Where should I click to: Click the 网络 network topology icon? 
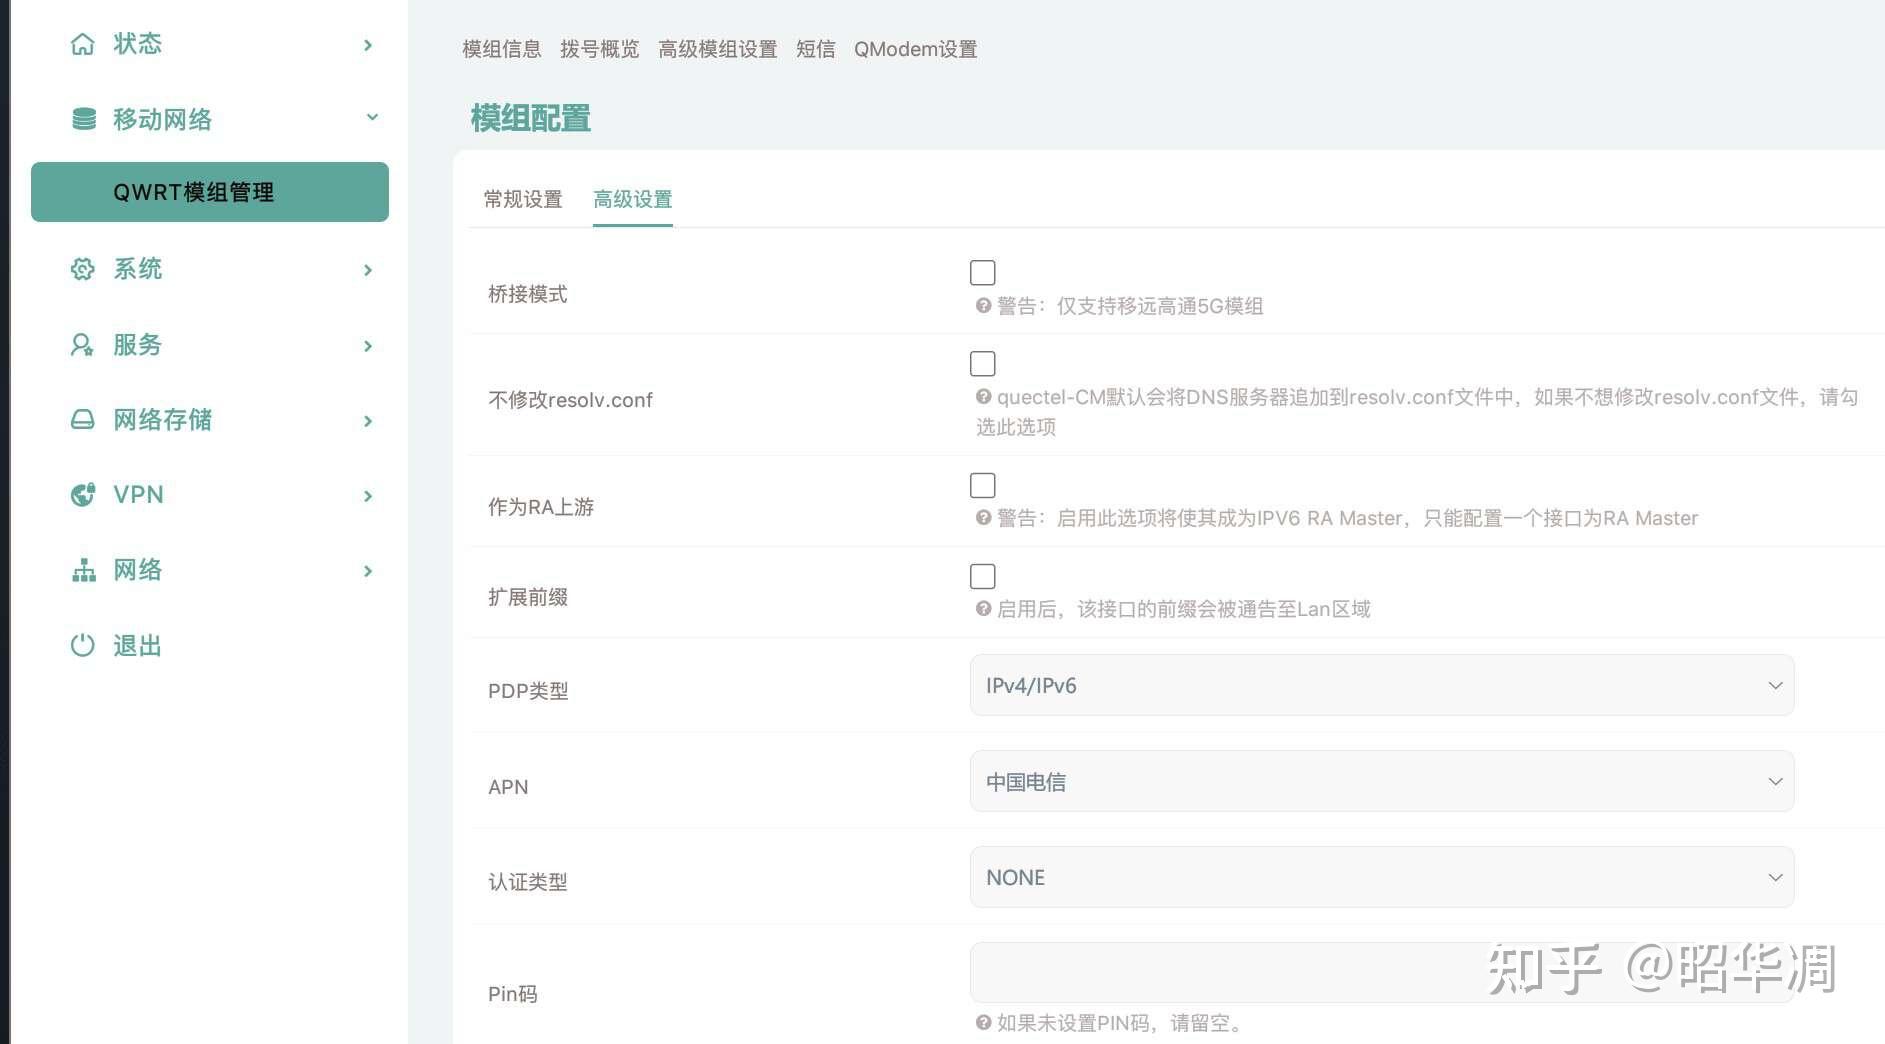[x=84, y=569]
